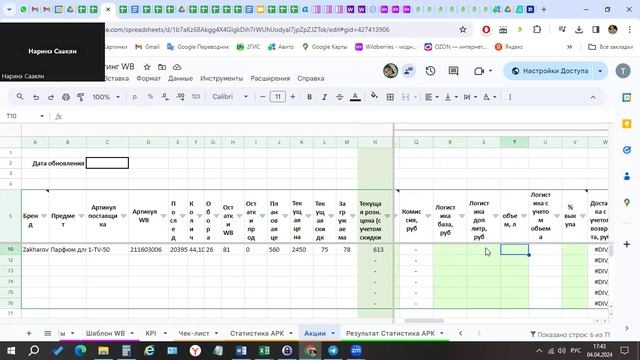This screenshot has height=360, width=640.
Task: Toggle bold formatting
Action: pyautogui.click(x=309, y=97)
